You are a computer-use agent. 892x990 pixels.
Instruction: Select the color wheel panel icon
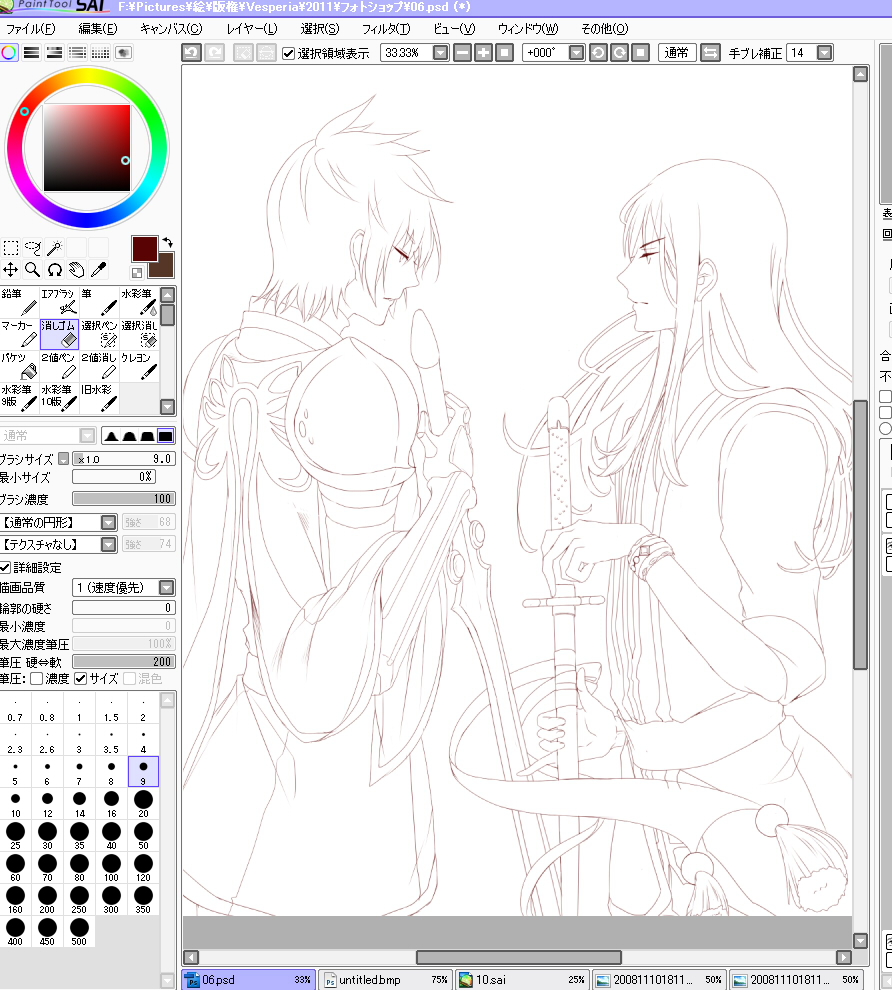[x=9, y=52]
